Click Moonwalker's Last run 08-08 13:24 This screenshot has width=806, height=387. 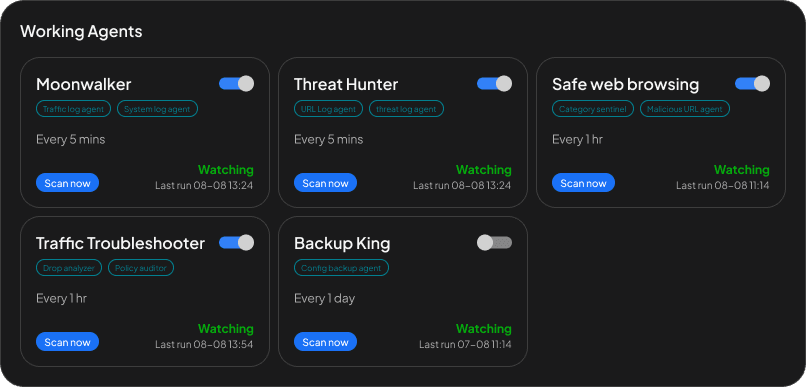coord(205,186)
